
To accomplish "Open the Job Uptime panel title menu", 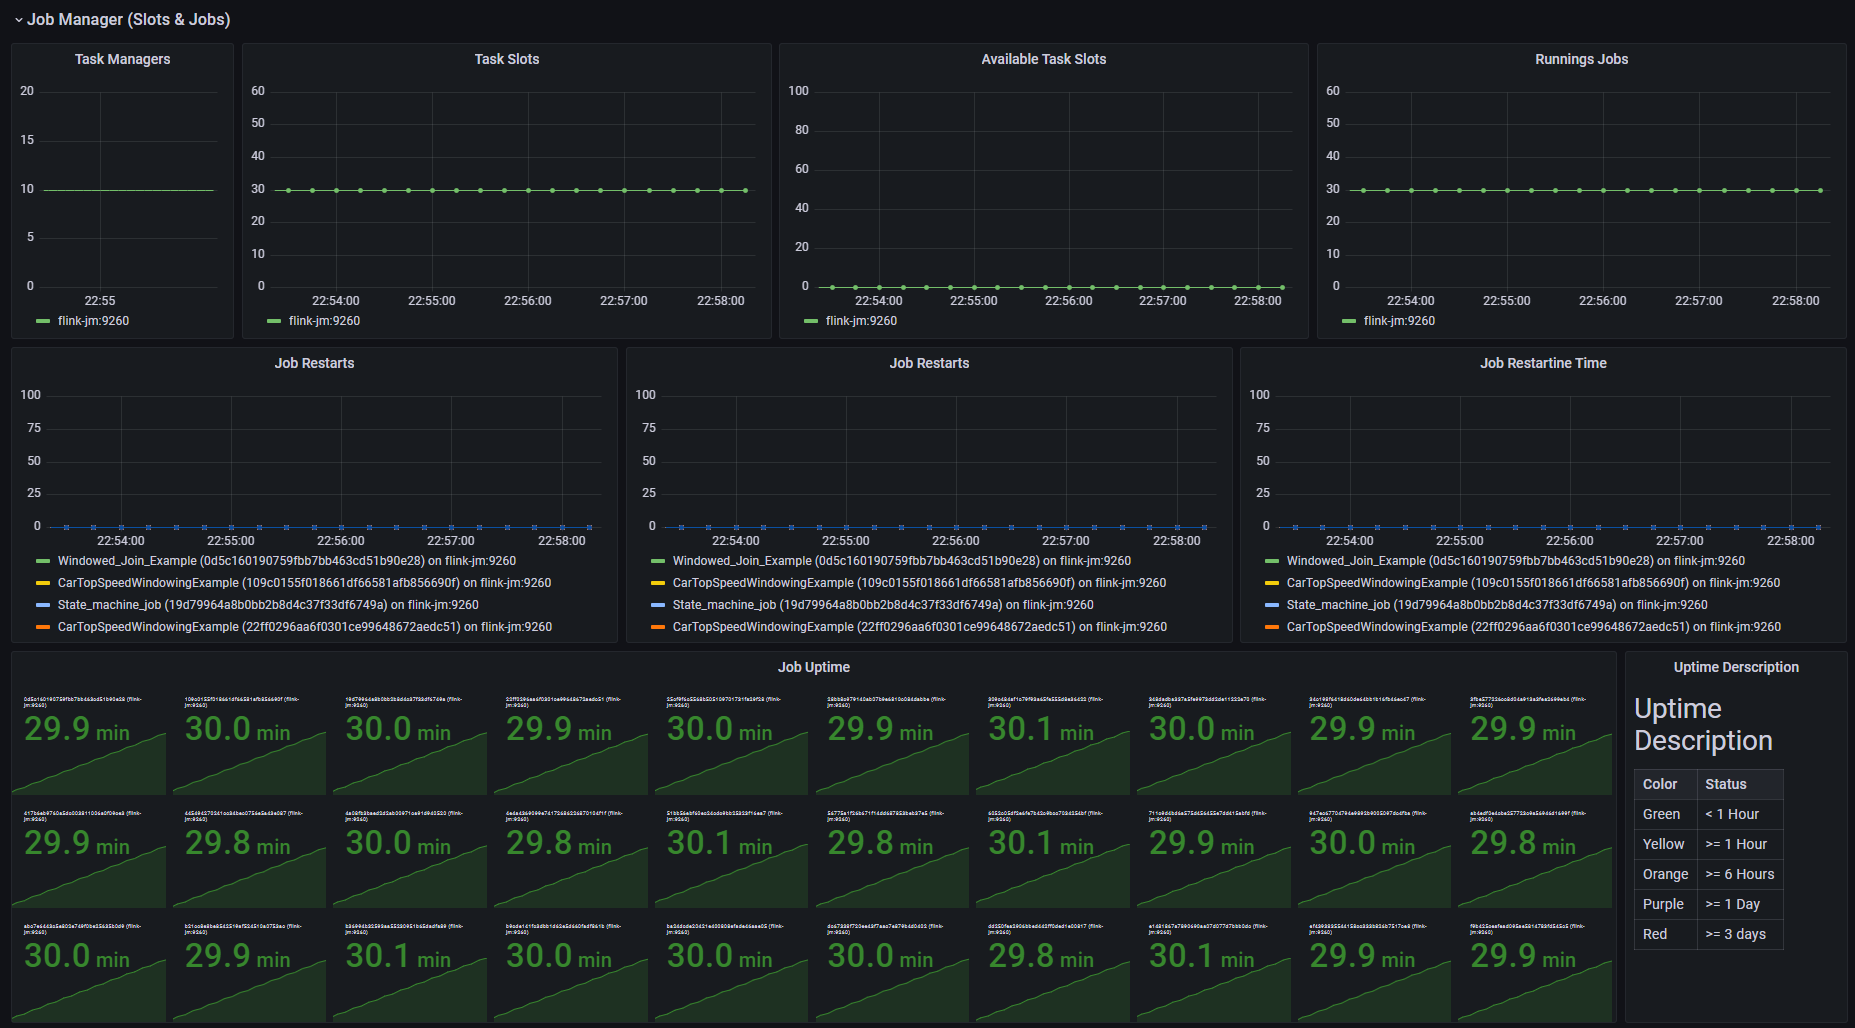I will pos(814,667).
